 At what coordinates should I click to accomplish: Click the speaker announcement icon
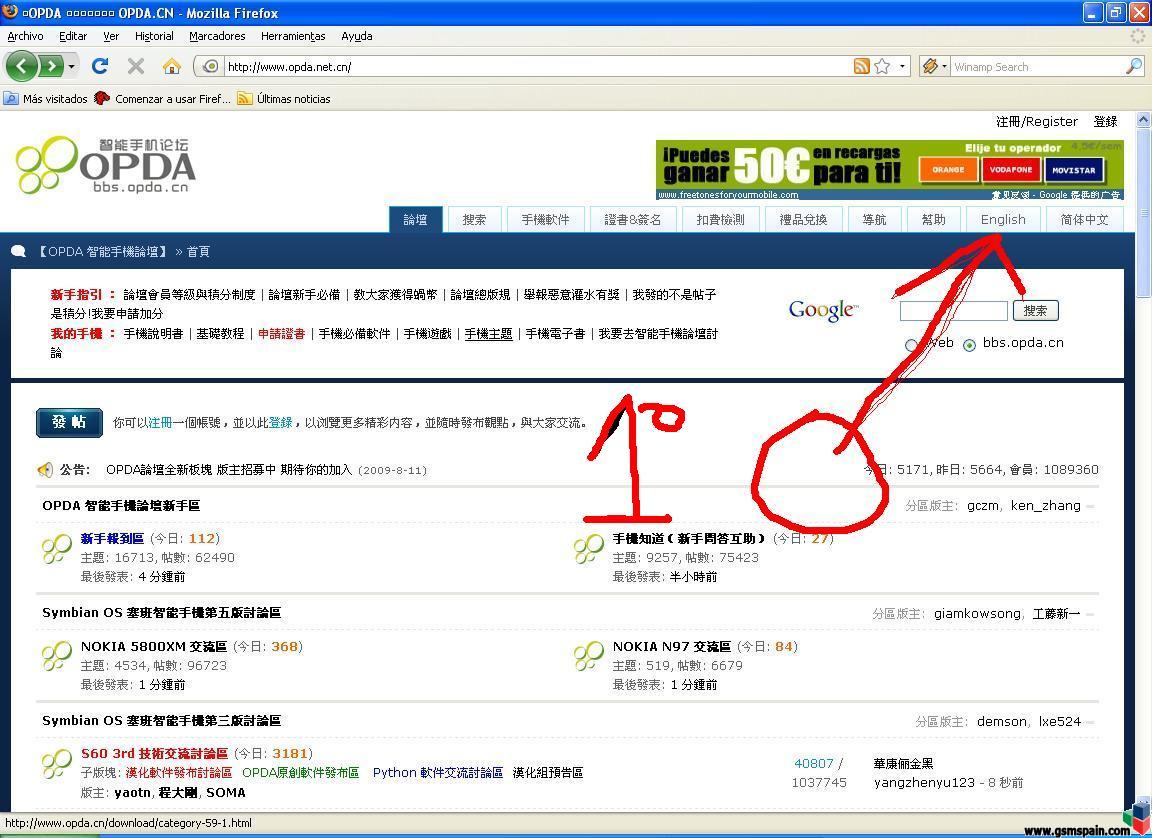(x=45, y=469)
